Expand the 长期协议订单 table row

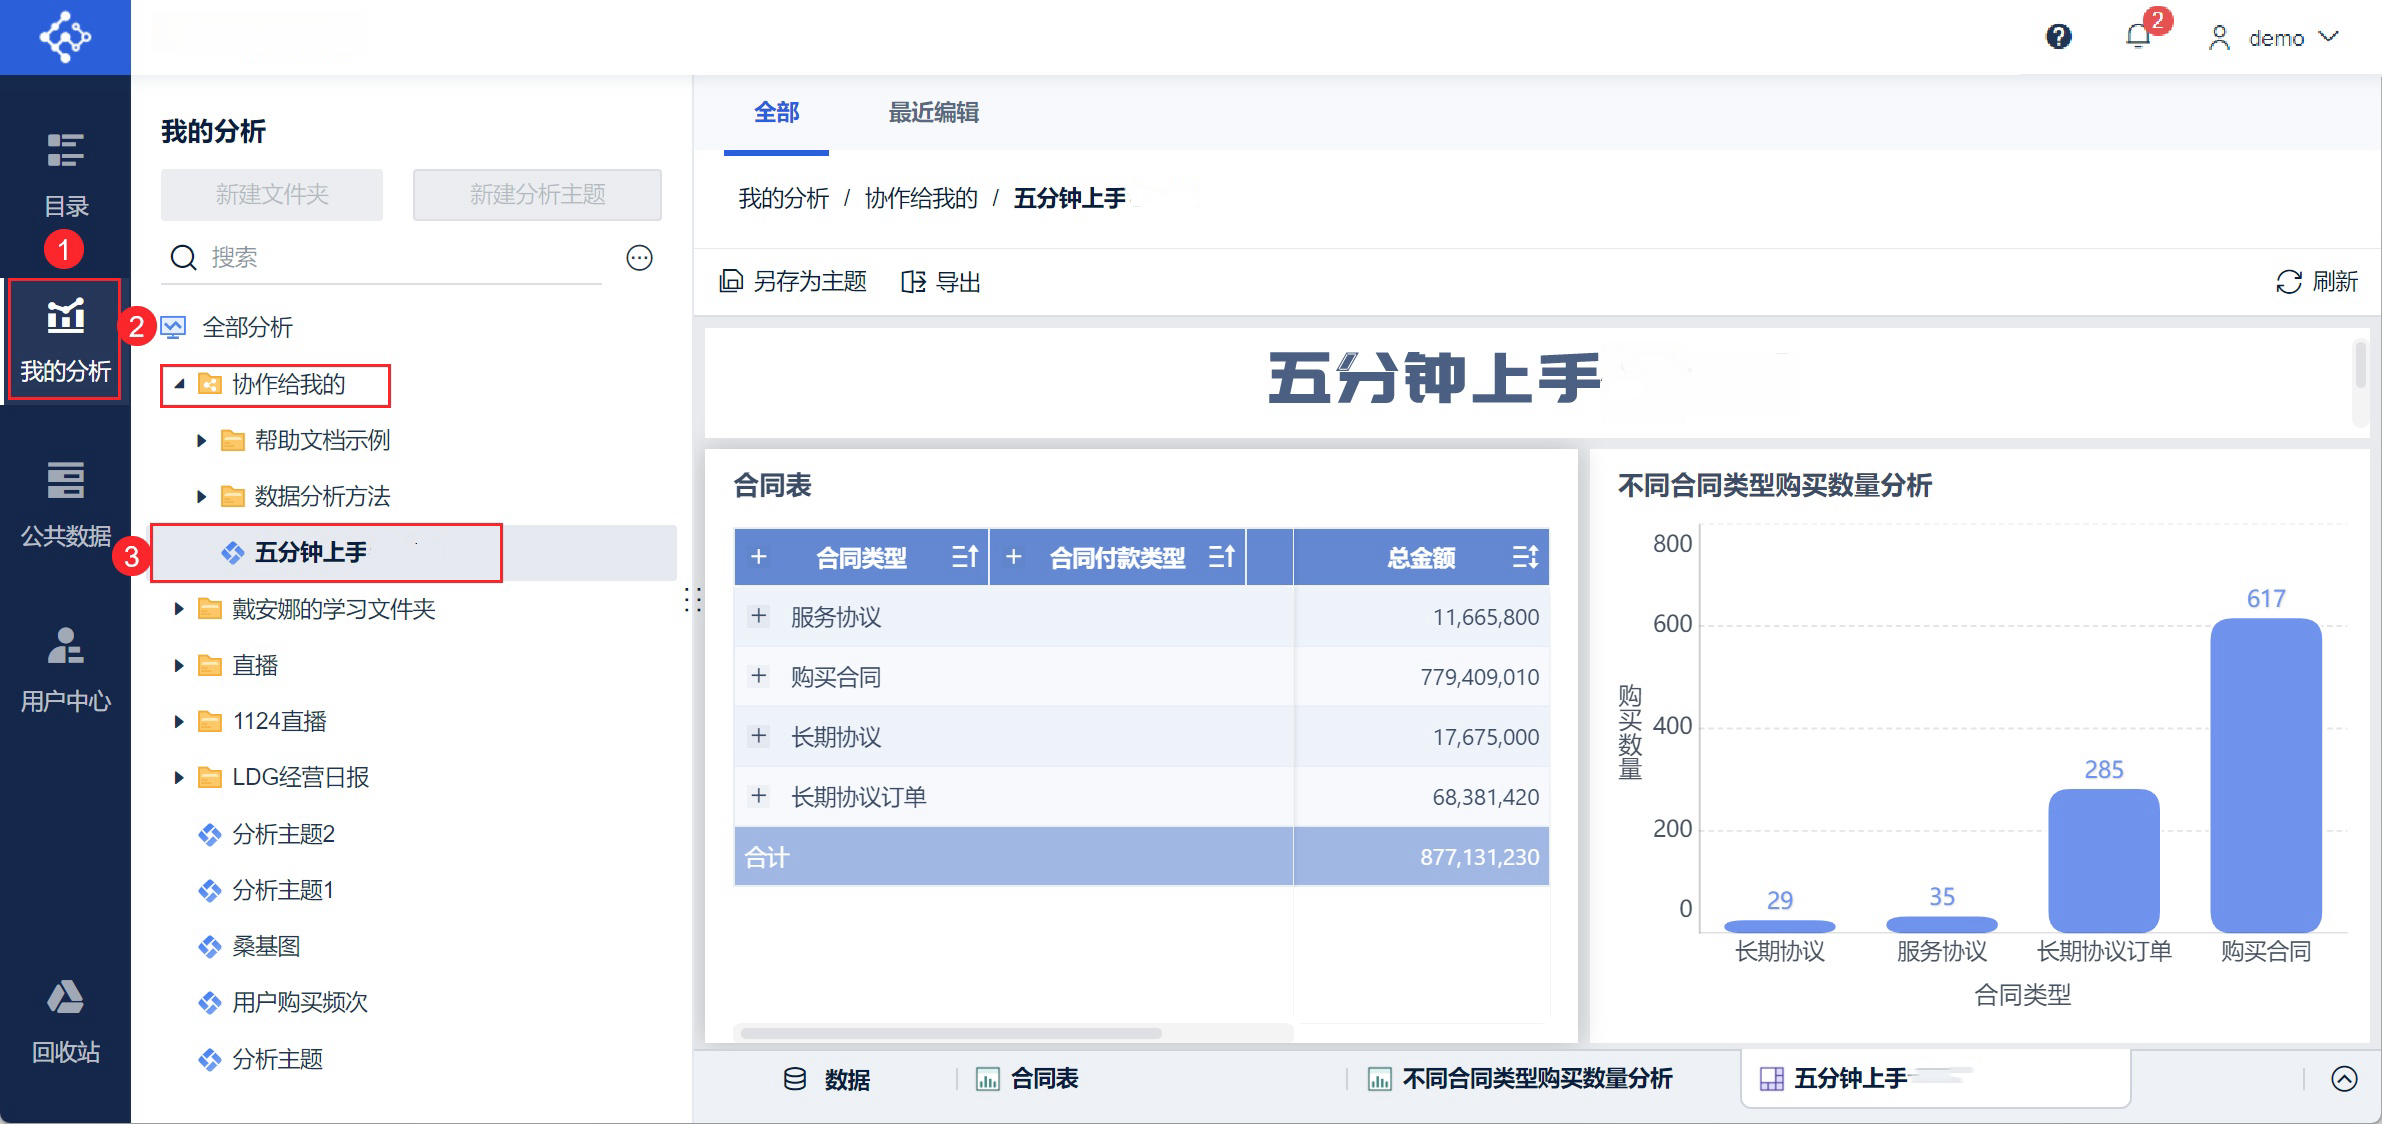click(x=758, y=797)
